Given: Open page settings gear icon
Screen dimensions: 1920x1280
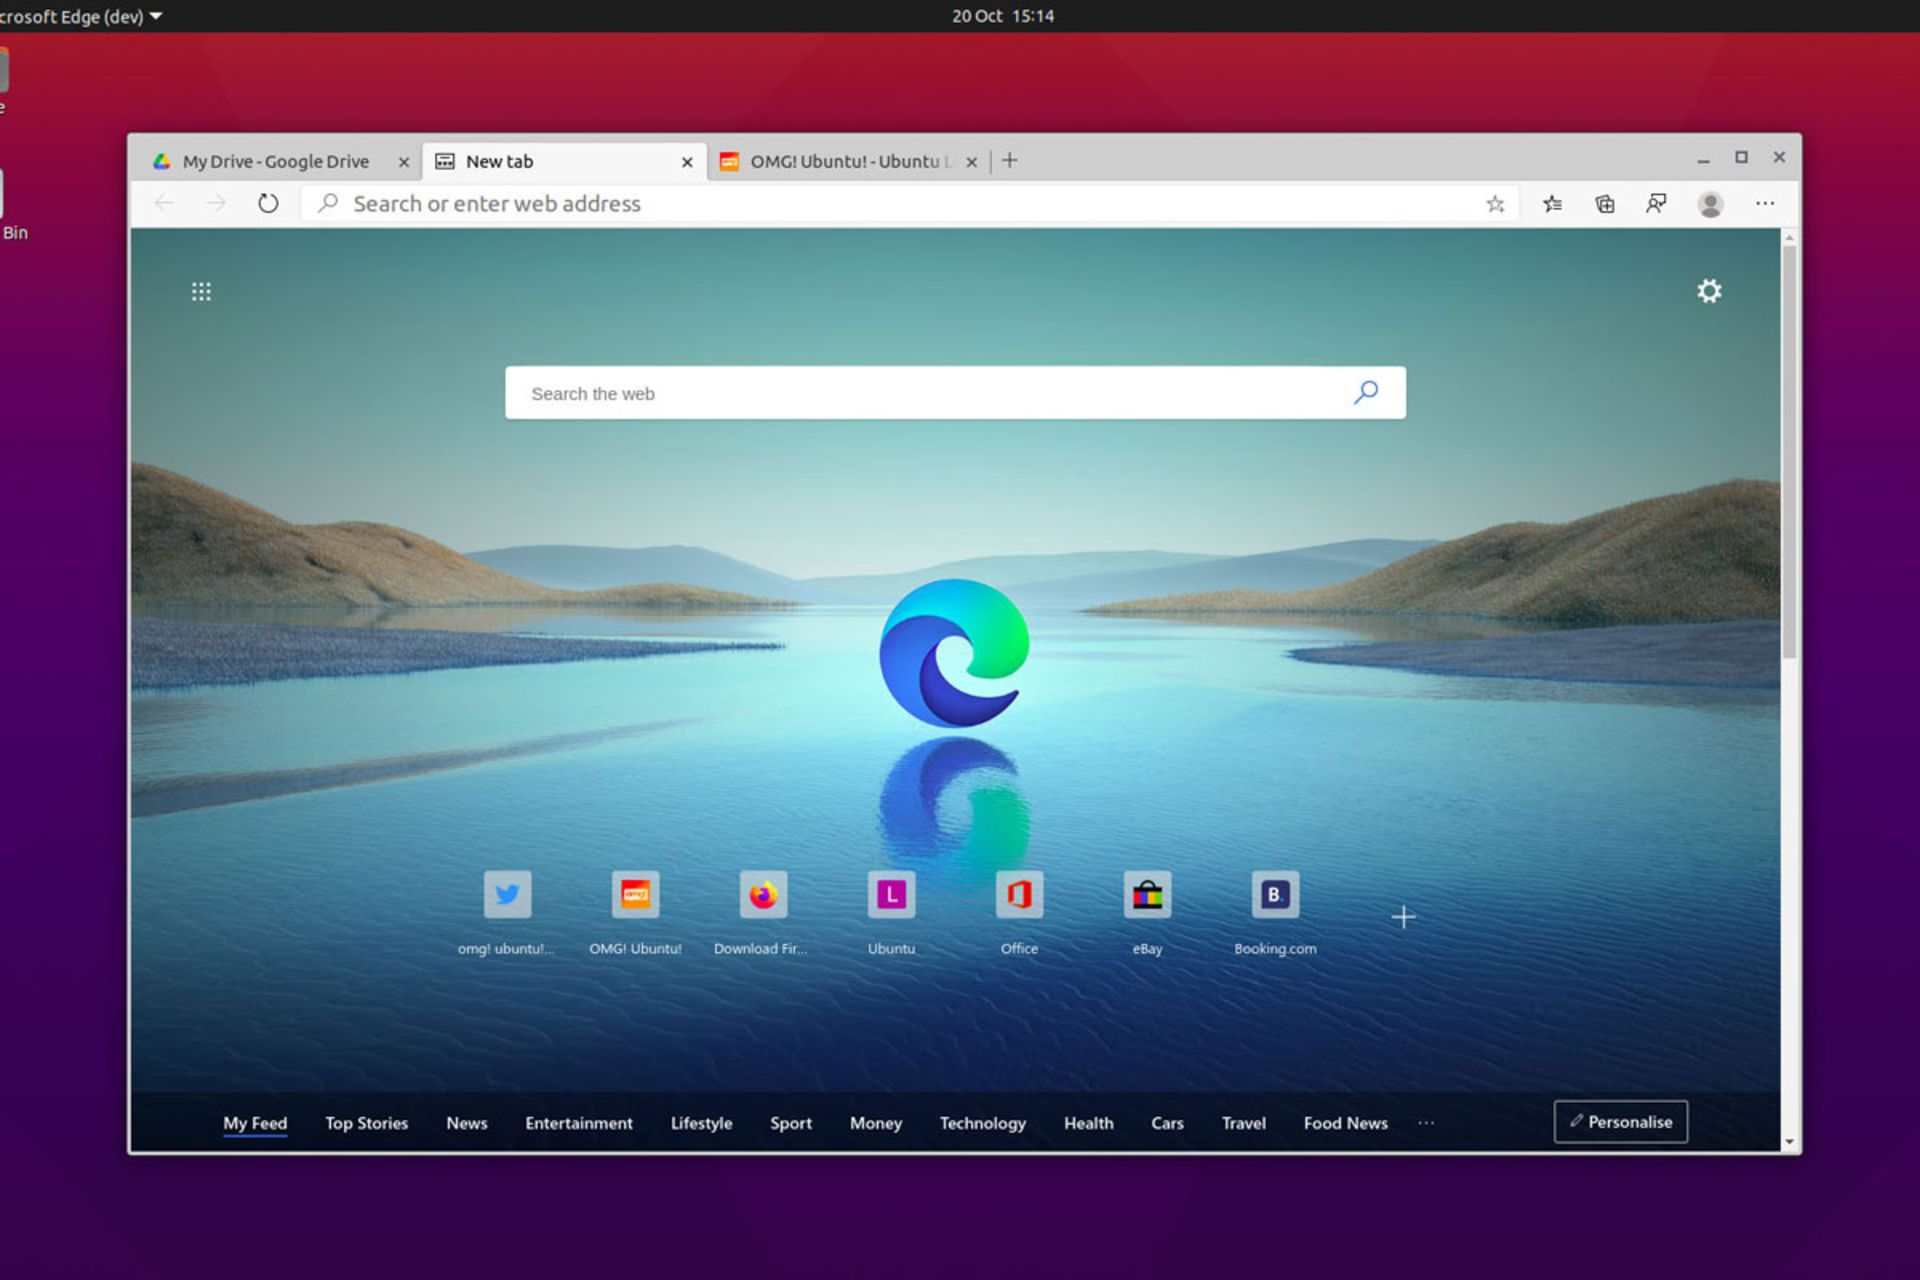Looking at the screenshot, I should coord(1709,291).
